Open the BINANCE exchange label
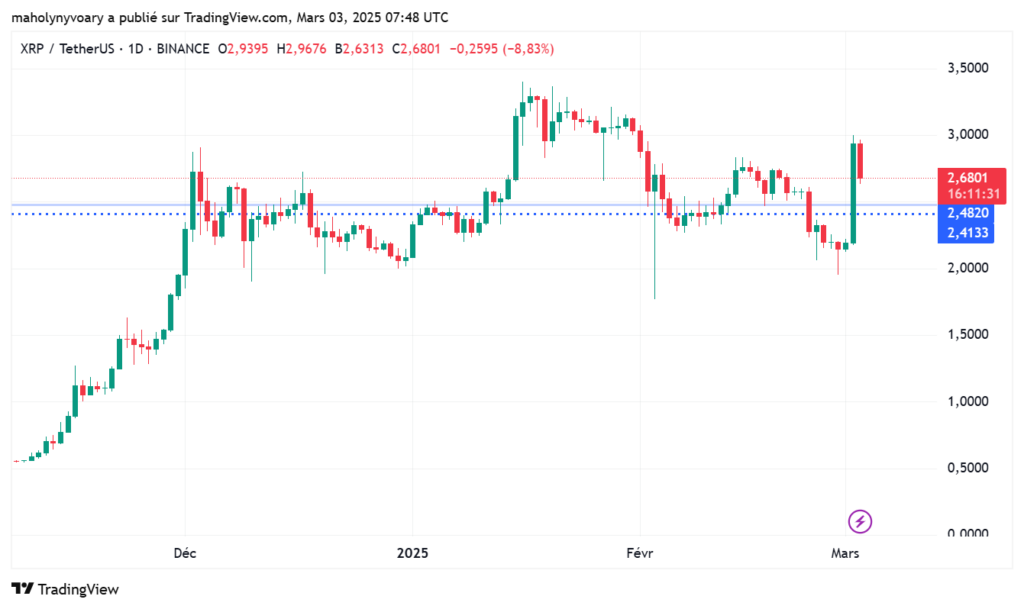This screenshot has width=1024, height=609. coord(181,48)
